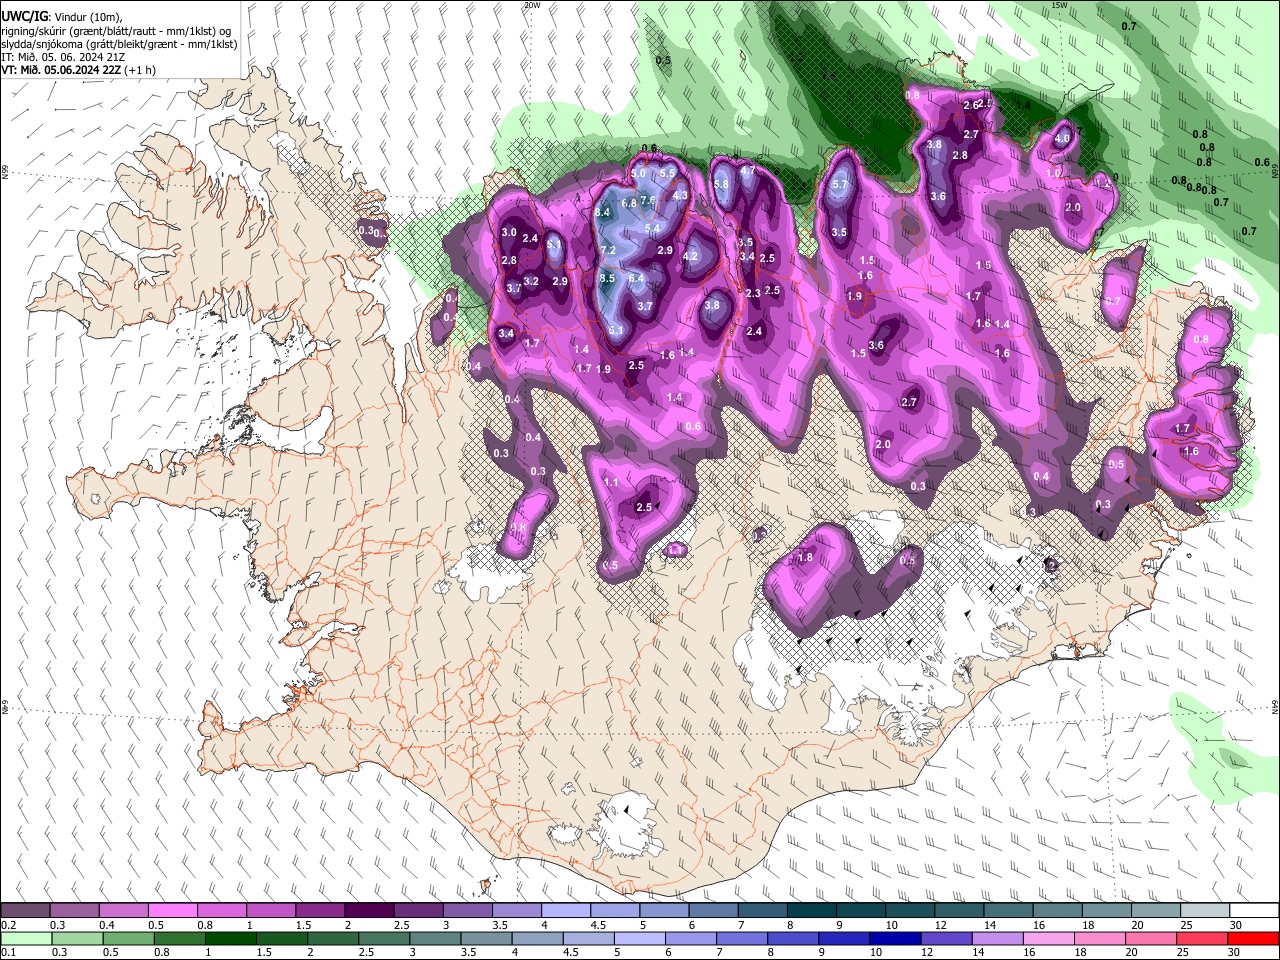
Task: Pick the dark green 1–1.5 swatch in bottom legend
Action: 230,939
